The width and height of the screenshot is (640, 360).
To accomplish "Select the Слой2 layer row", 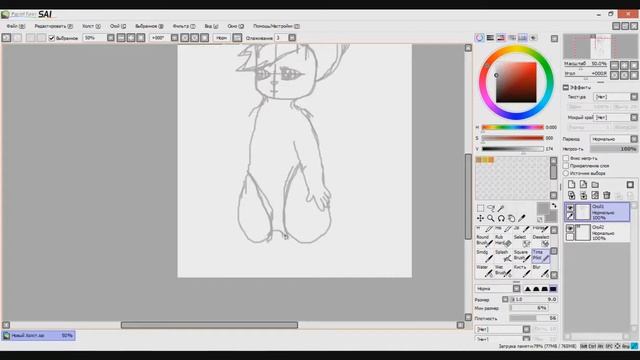I will (x=597, y=233).
